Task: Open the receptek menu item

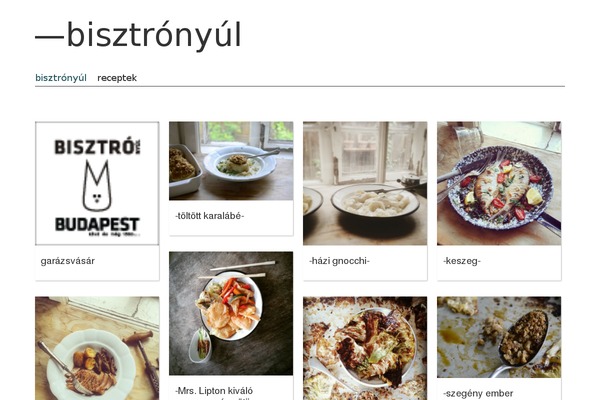Action: [117, 78]
